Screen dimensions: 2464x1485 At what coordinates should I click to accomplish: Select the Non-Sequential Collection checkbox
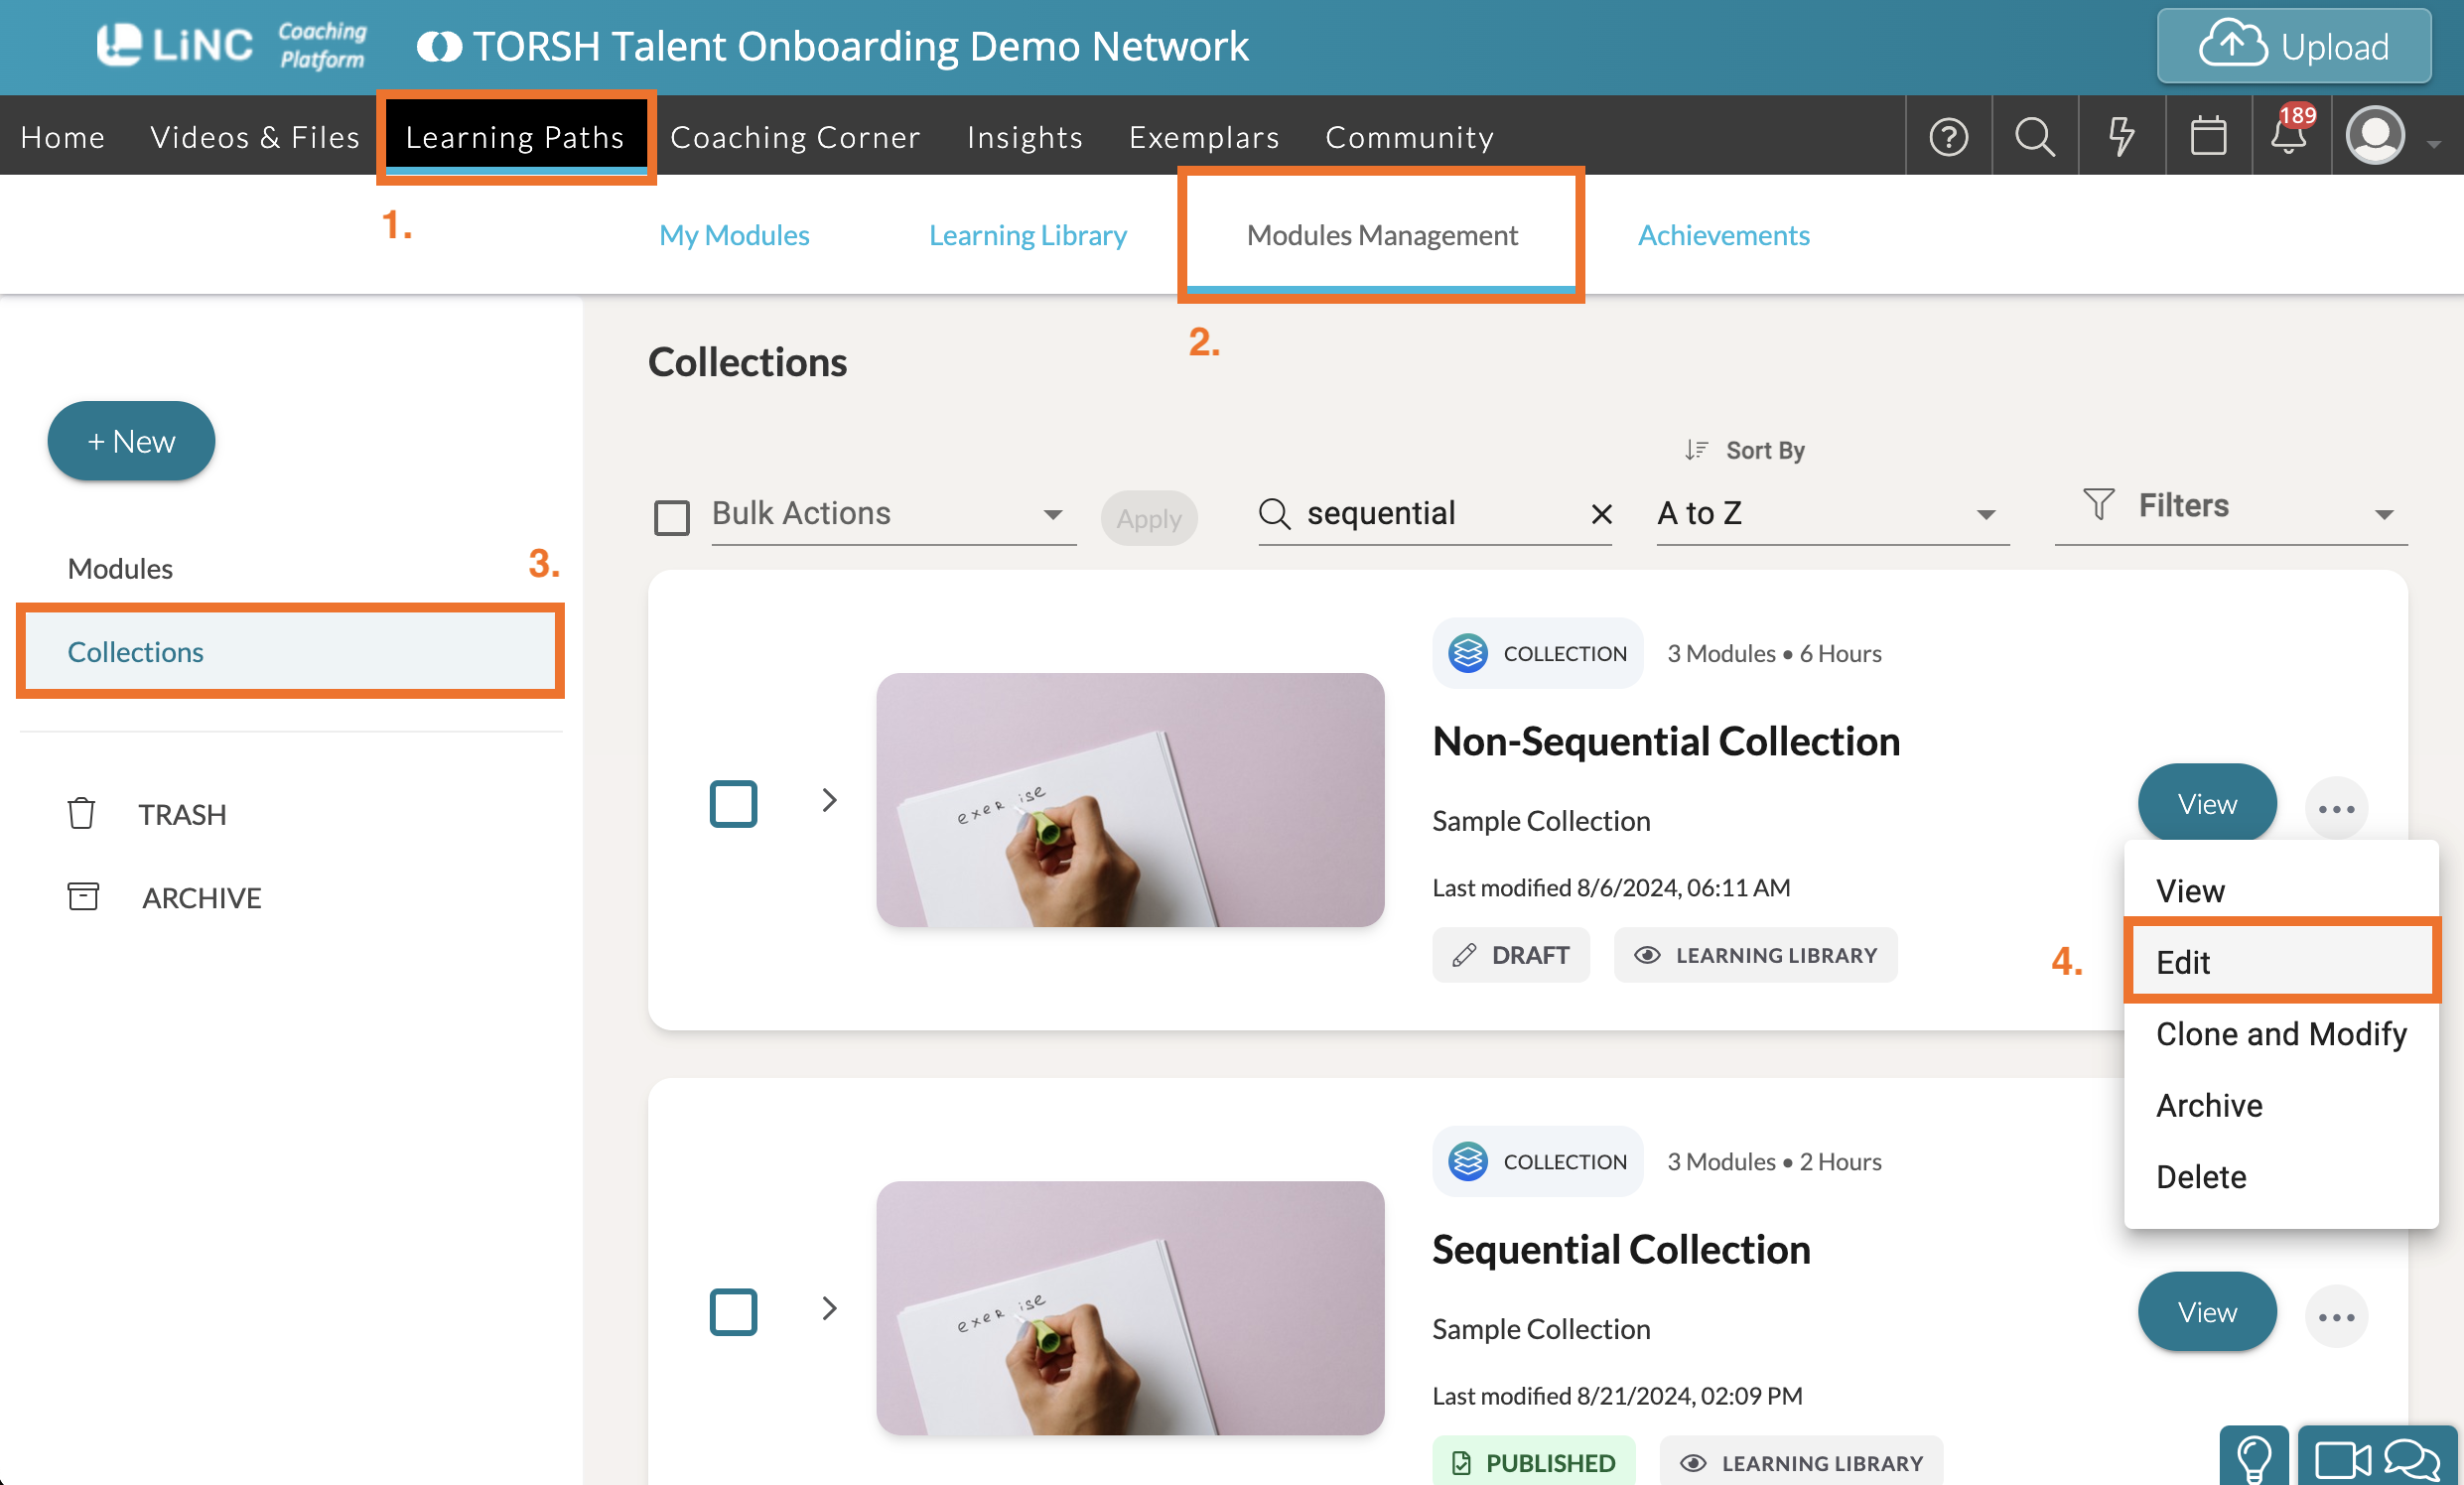pos(733,802)
